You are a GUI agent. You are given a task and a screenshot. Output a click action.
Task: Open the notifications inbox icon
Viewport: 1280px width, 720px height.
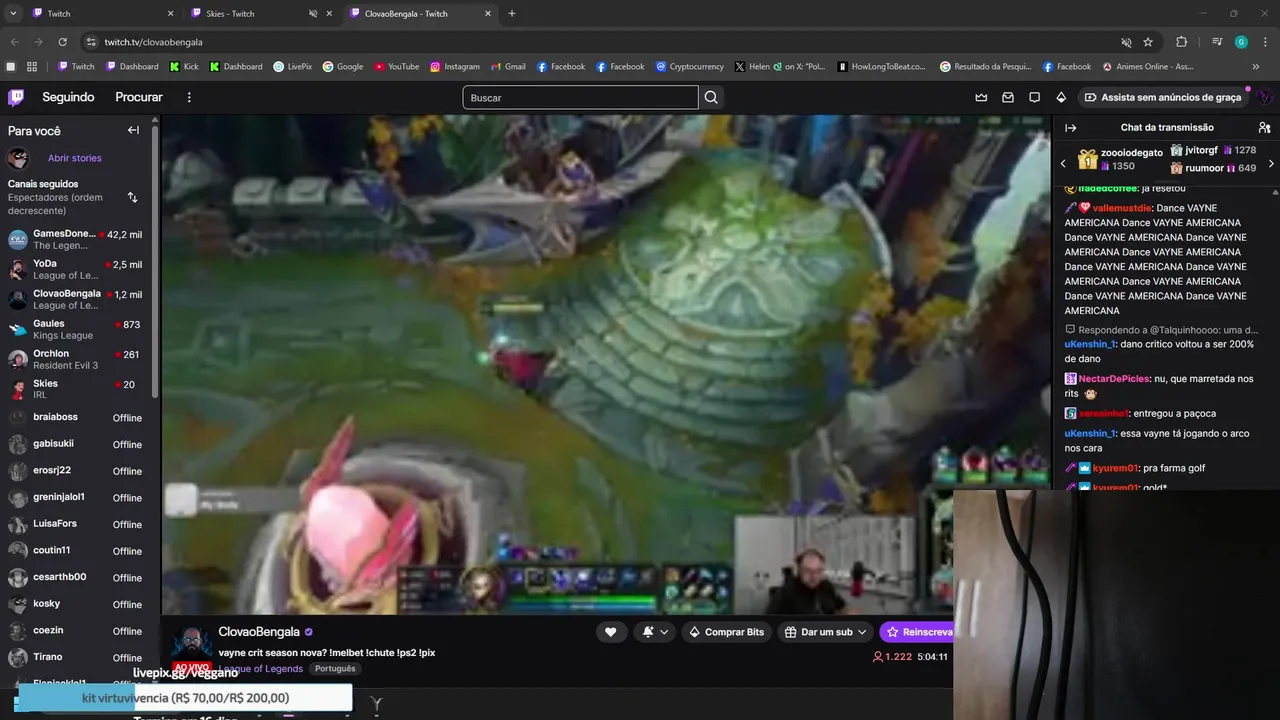pyautogui.click(x=1008, y=97)
